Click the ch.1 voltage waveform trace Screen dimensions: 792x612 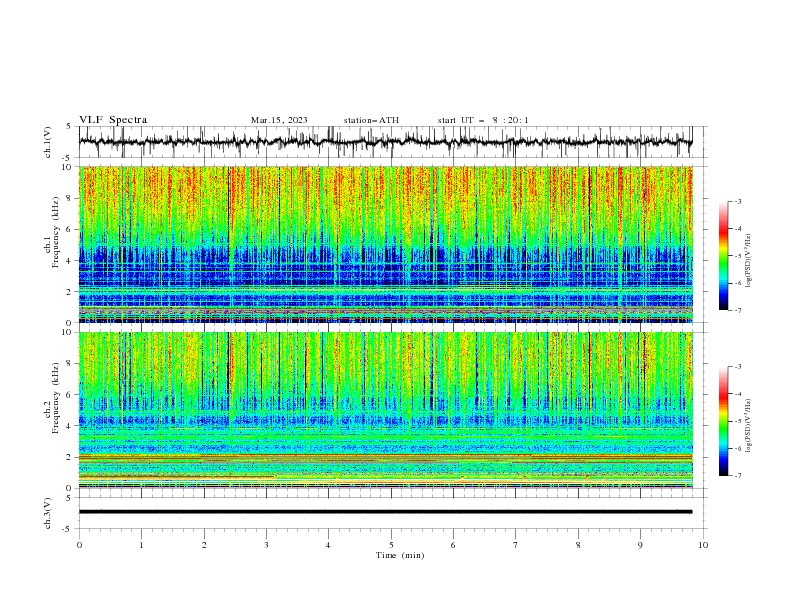pyautogui.click(x=385, y=141)
